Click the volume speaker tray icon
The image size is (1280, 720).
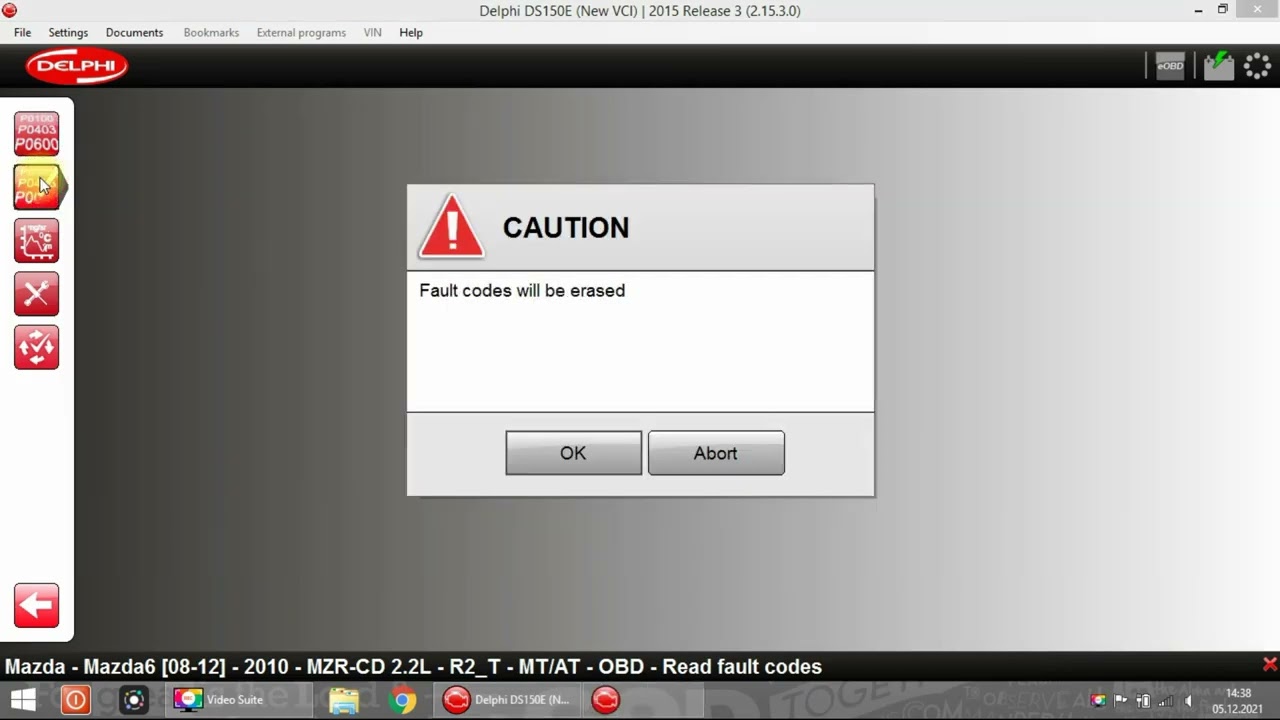(1189, 700)
